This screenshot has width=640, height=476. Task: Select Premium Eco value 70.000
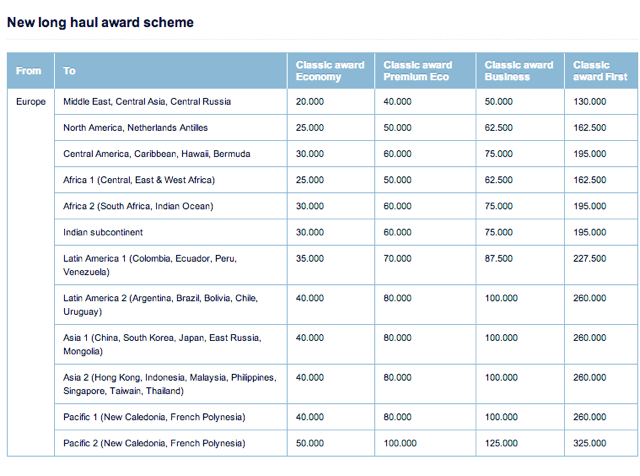coord(398,258)
